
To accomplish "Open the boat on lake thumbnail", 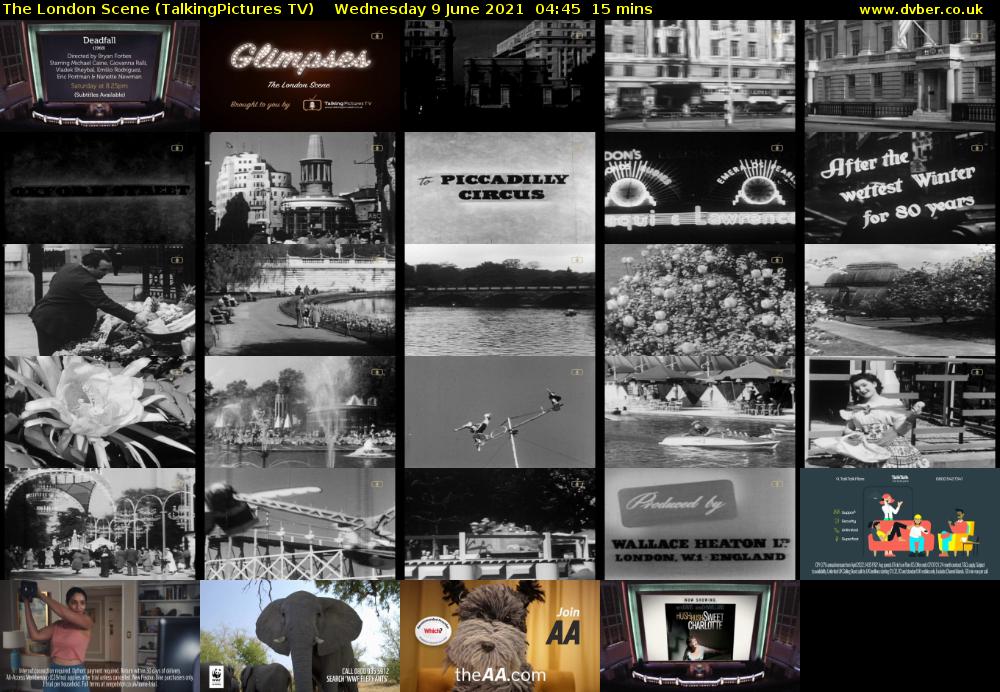I will 699,411.
